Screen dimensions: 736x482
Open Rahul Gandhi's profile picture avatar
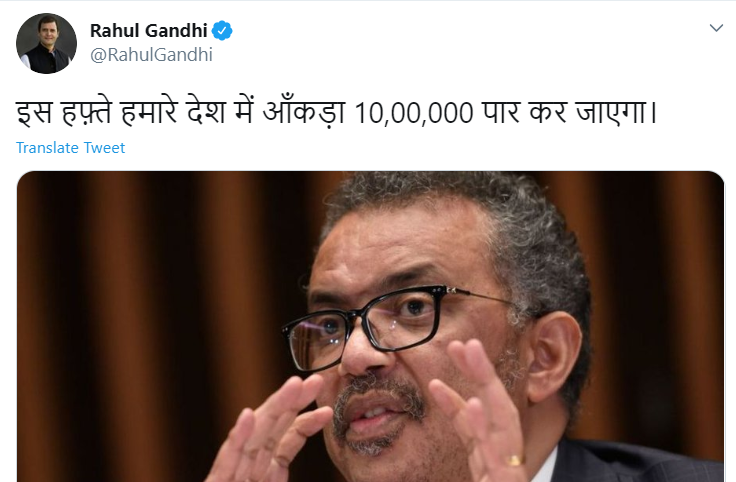tap(46, 43)
